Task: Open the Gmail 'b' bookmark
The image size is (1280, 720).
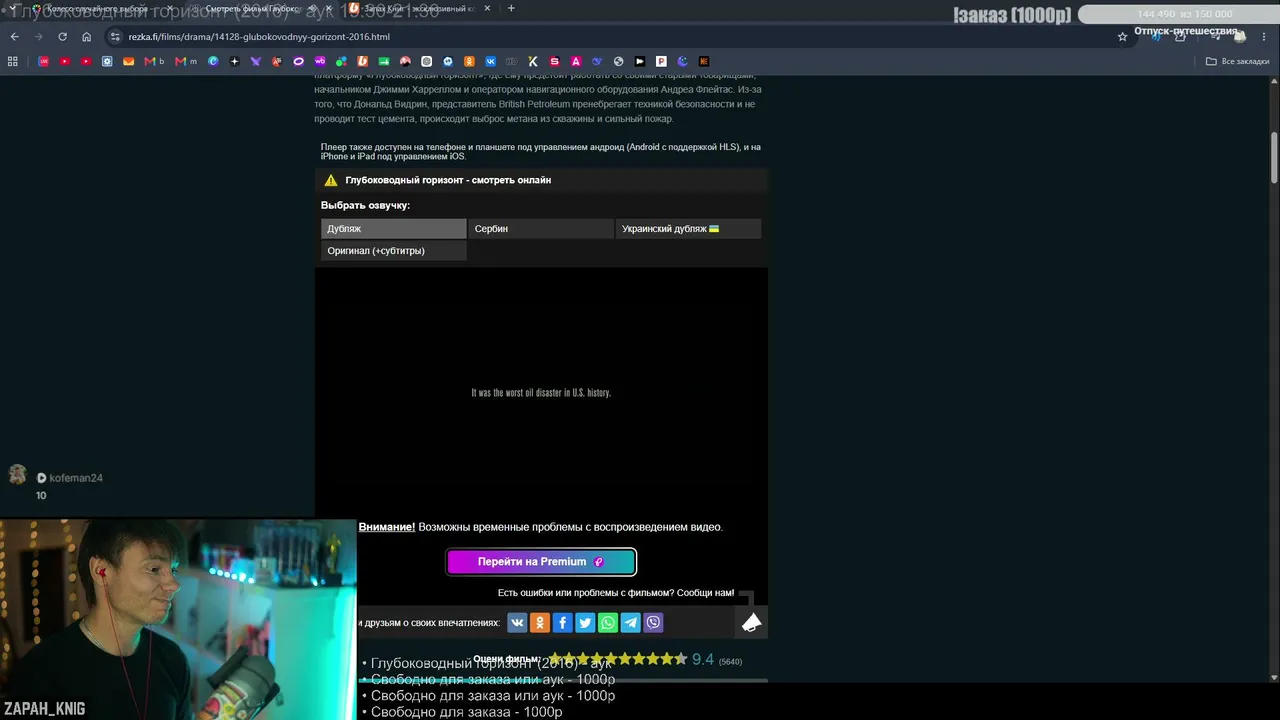Action: [155, 61]
